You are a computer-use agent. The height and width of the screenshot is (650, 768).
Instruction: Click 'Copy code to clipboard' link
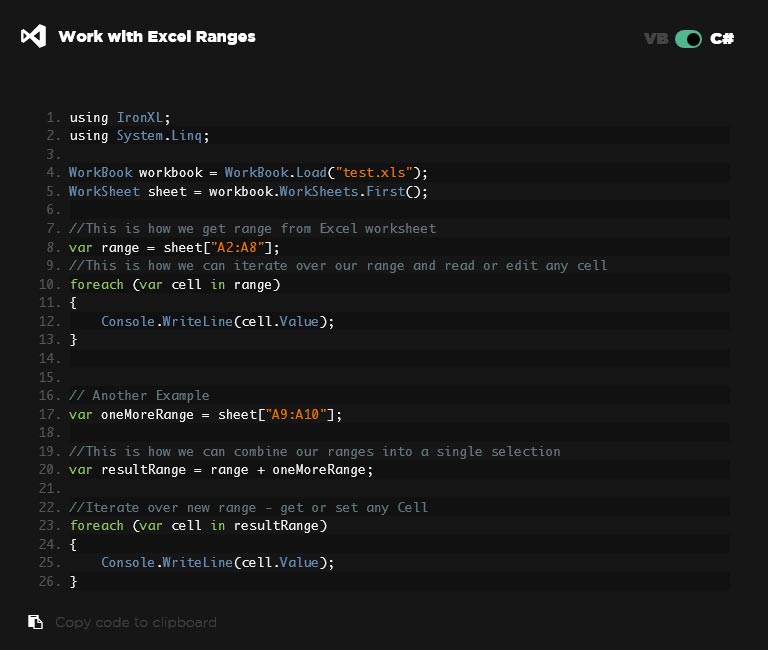click(x=135, y=622)
